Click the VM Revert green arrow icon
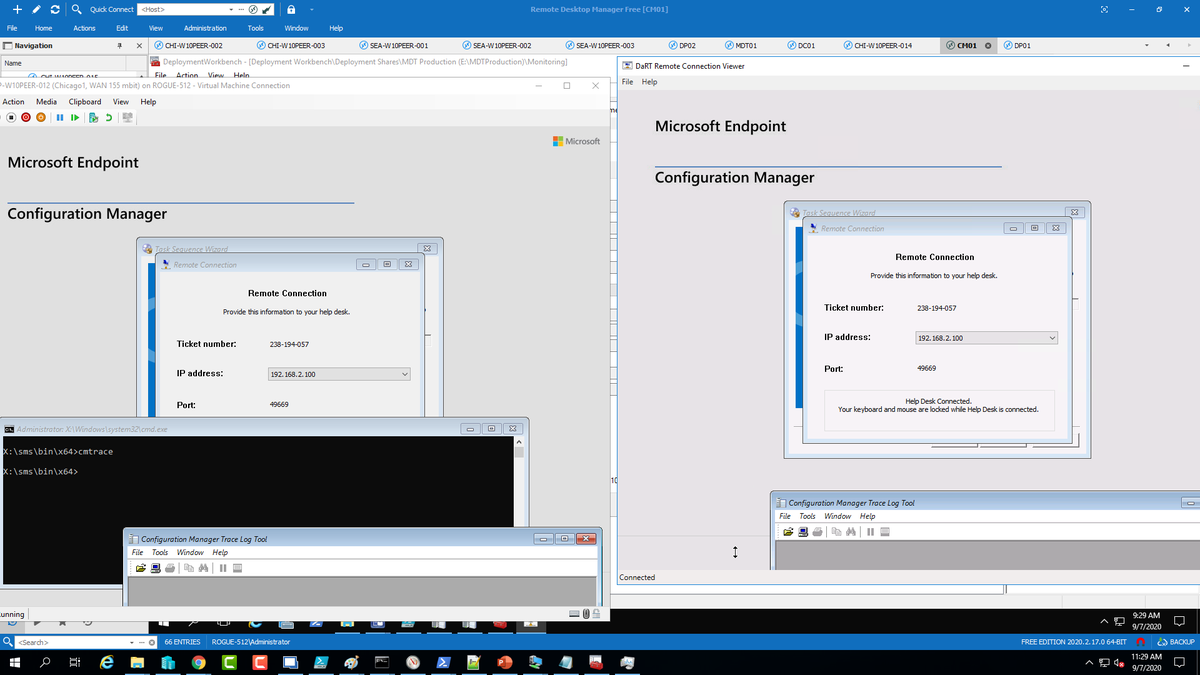Screen dimensions: 1200x675 click(x=108, y=118)
